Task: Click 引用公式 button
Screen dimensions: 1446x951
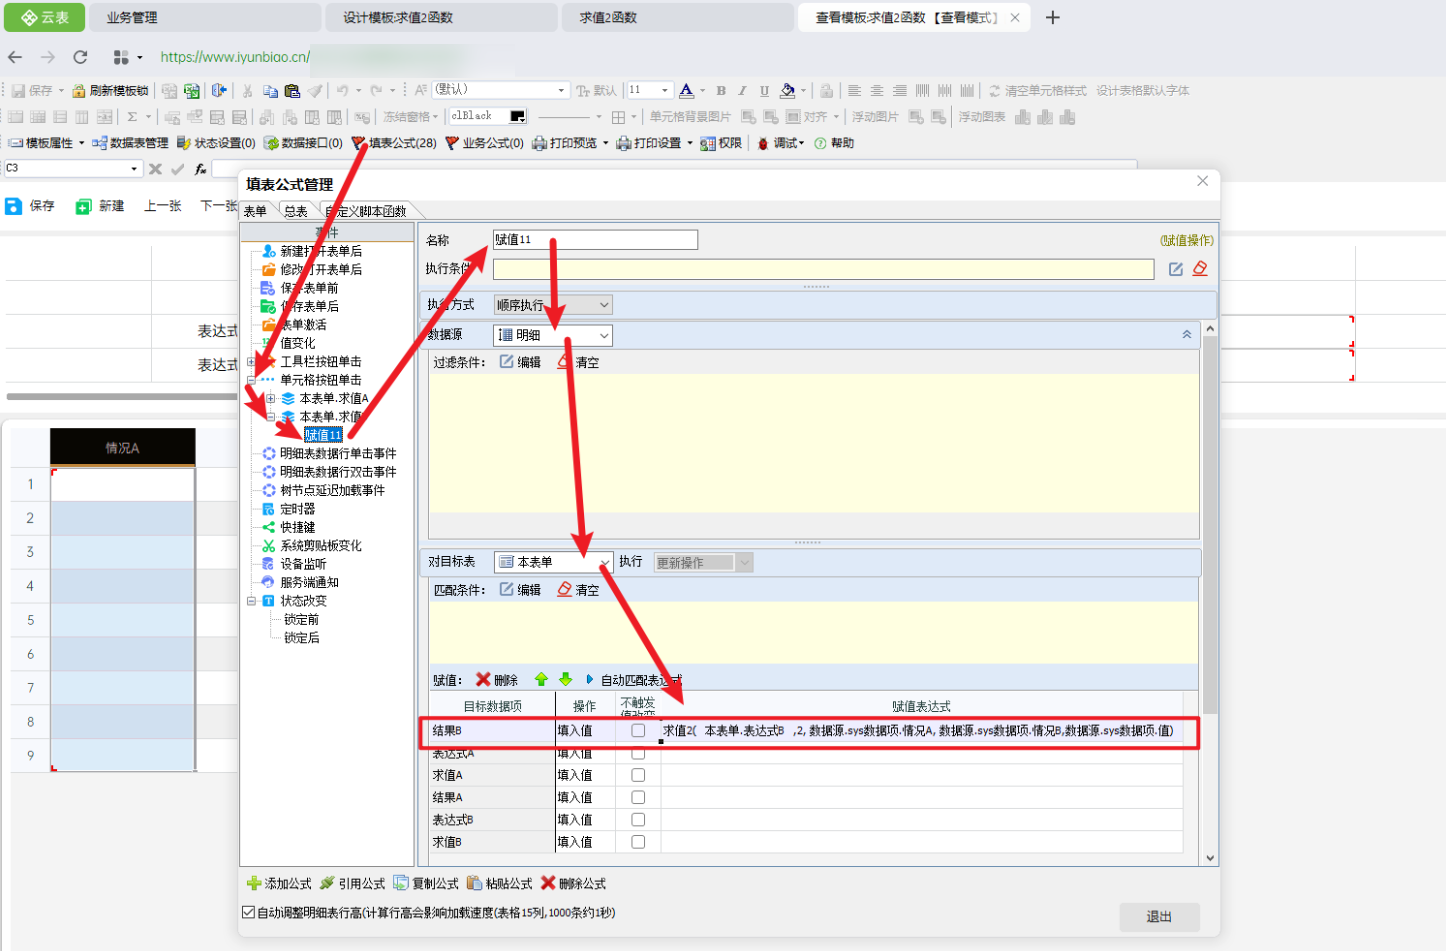Action: [x=352, y=883]
